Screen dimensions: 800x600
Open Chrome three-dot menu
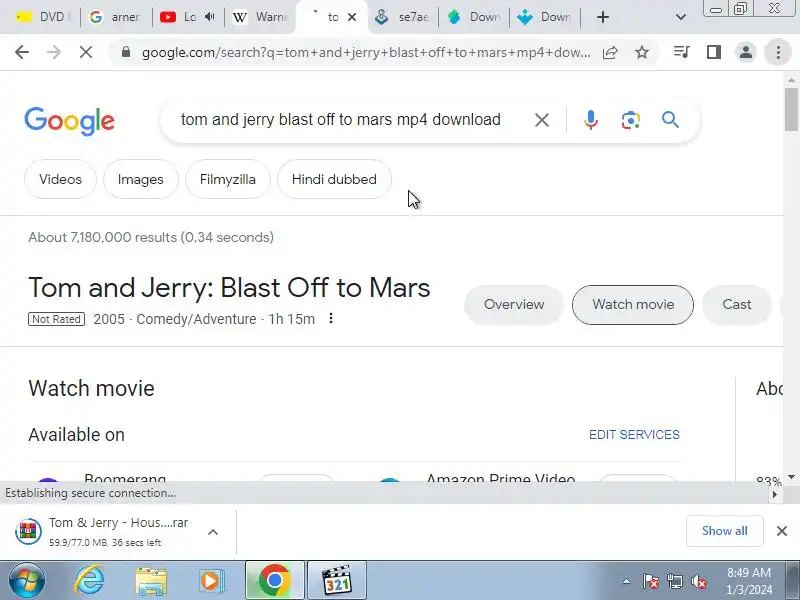tap(778, 52)
